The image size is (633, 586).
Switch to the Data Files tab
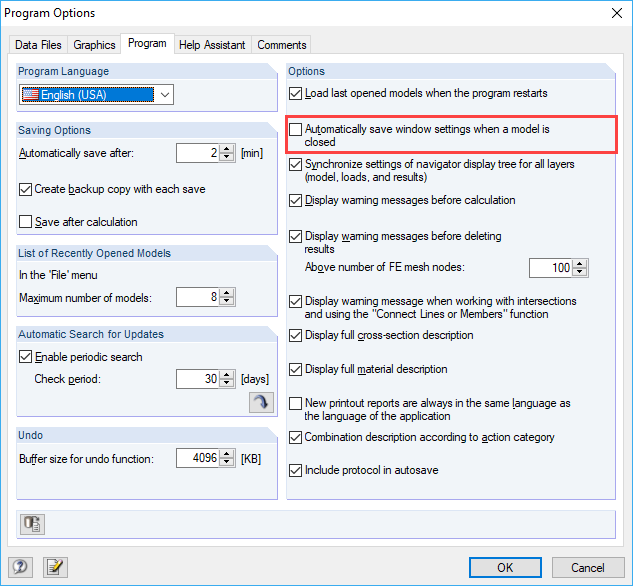(x=38, y=45)
